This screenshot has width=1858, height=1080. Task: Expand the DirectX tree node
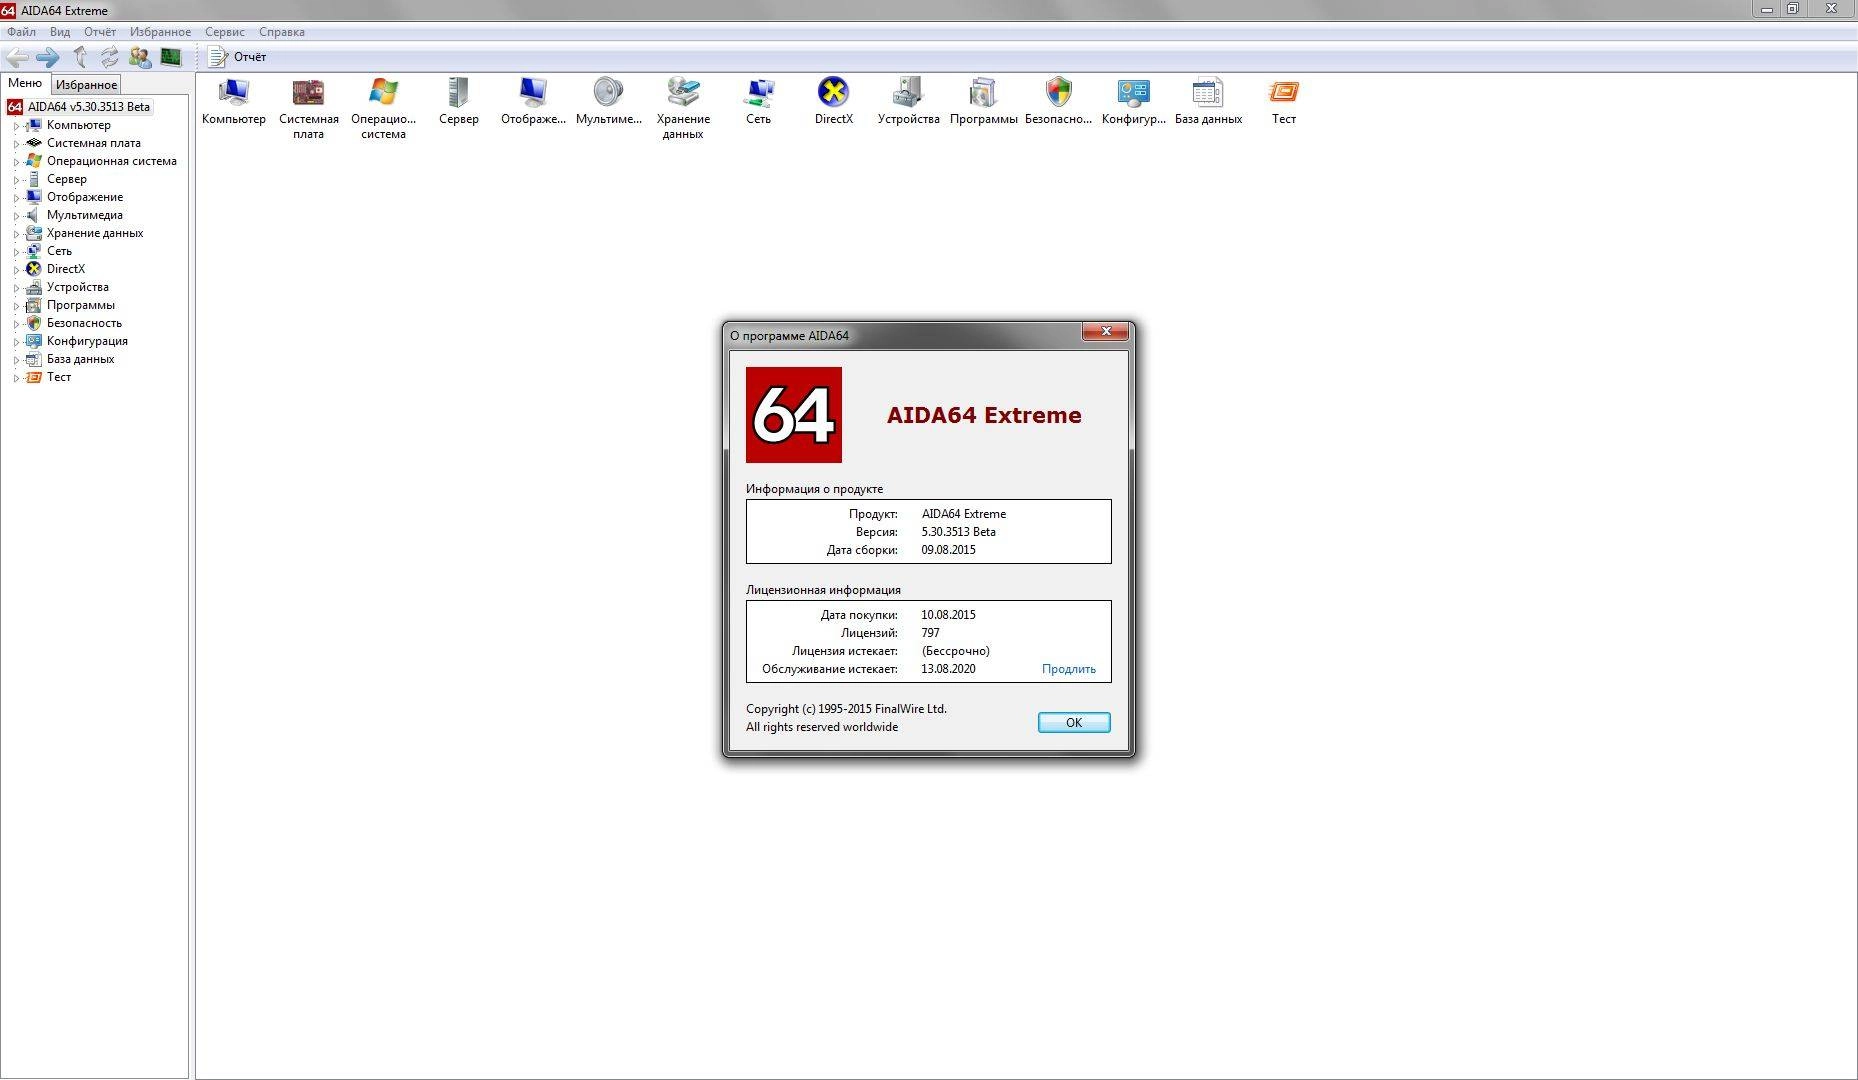pyautogui.click(x=16, y=270)
